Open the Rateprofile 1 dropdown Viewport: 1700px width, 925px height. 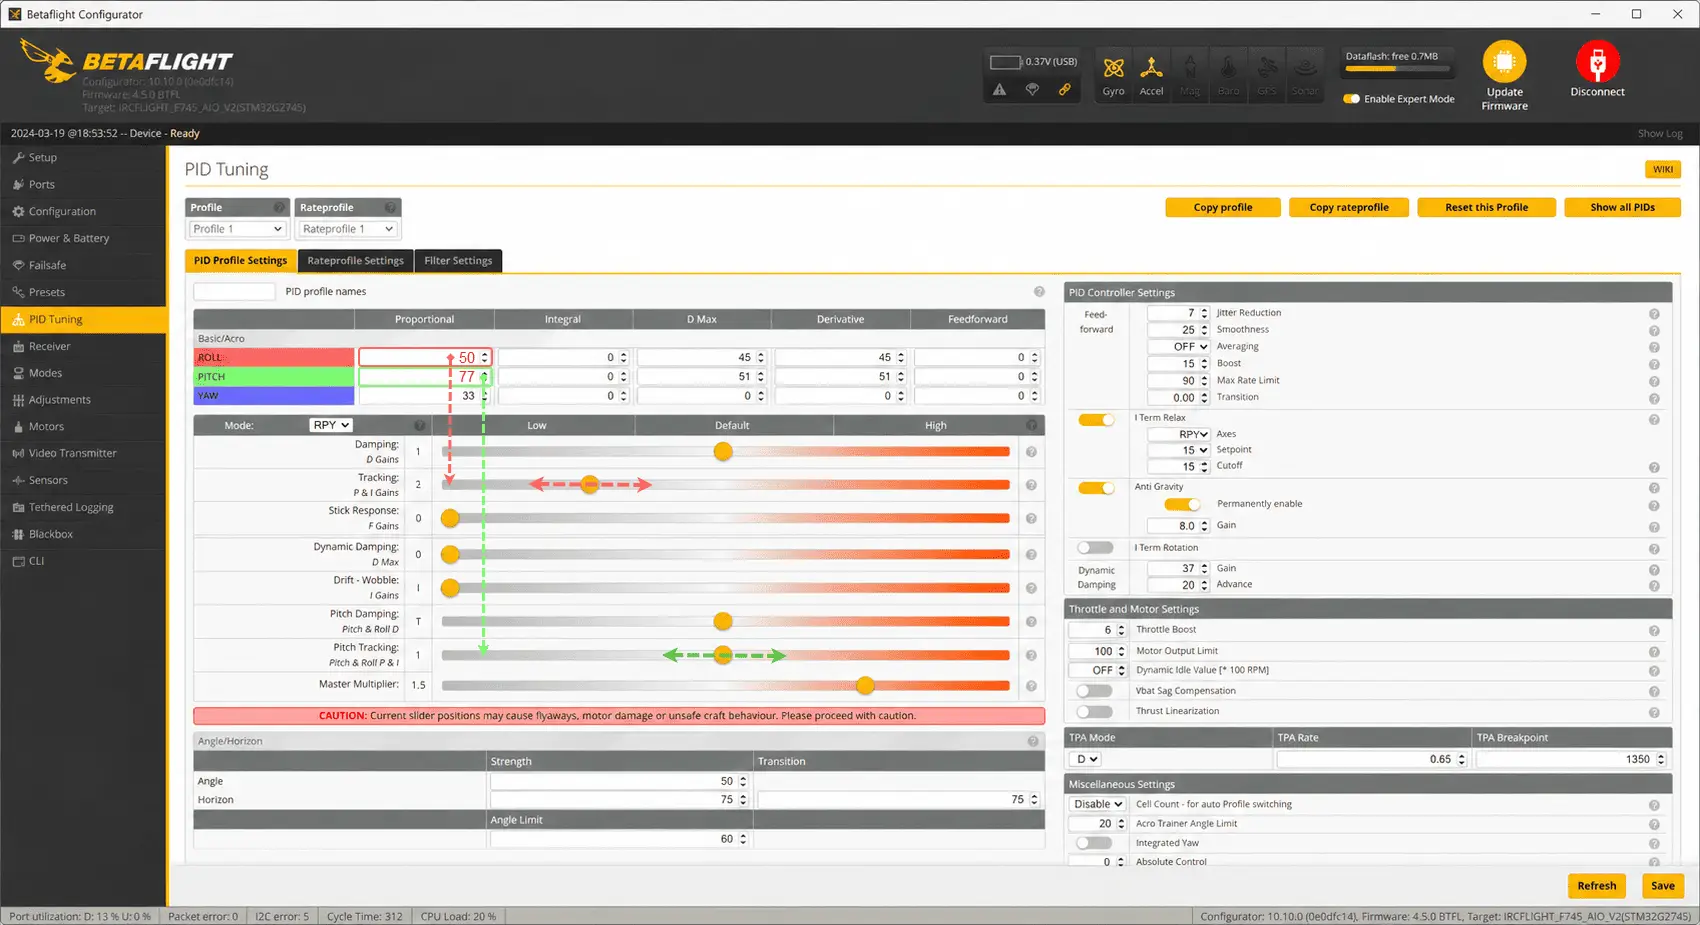tap(348, 229)
